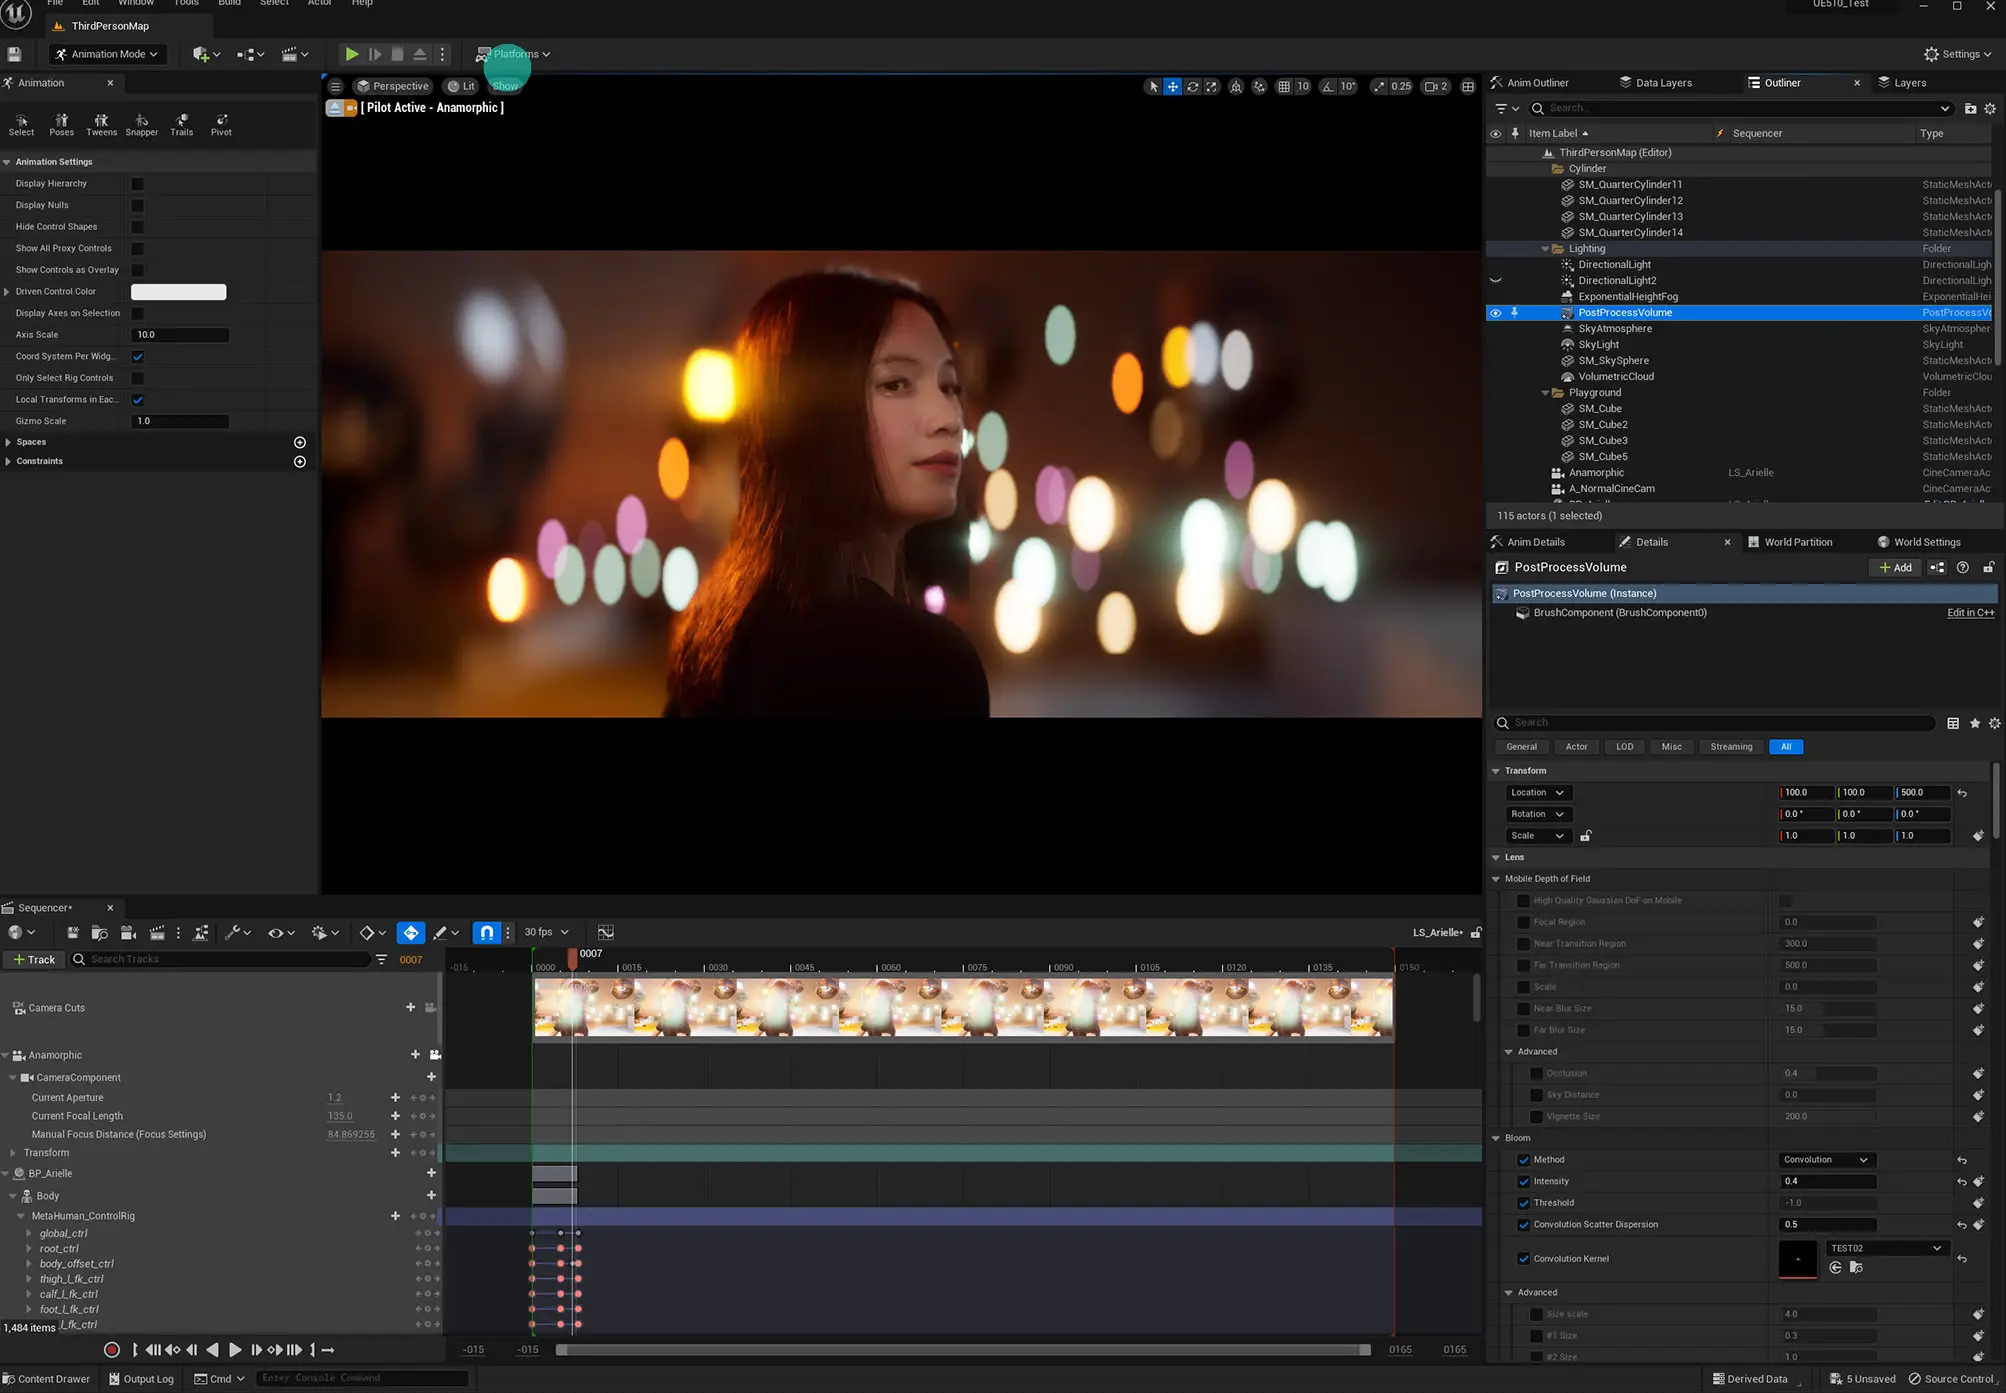Switch to the Data Layers tab

coord(1662,83)
